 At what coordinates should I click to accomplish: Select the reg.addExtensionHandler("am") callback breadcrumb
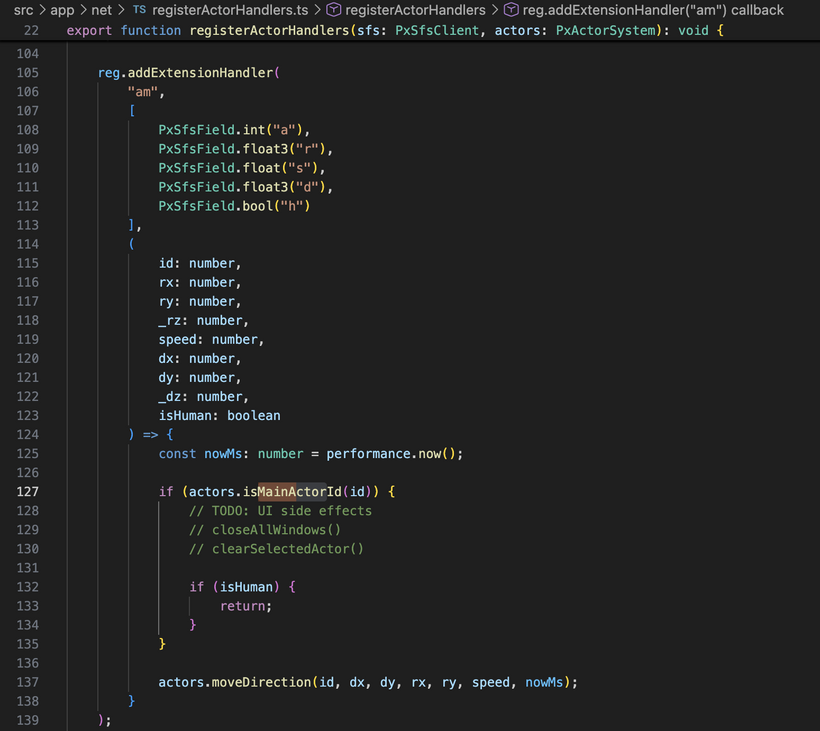tap(653, 10)
